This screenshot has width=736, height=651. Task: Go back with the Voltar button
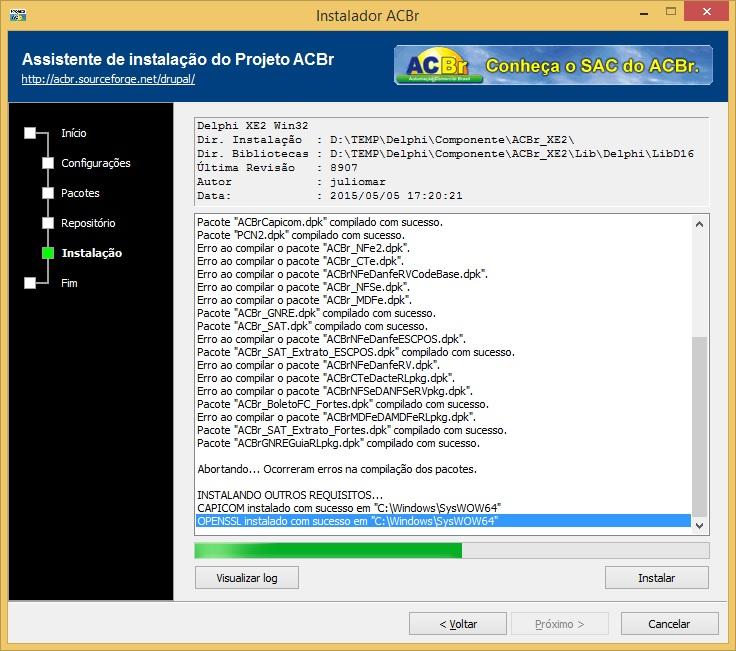458,624
